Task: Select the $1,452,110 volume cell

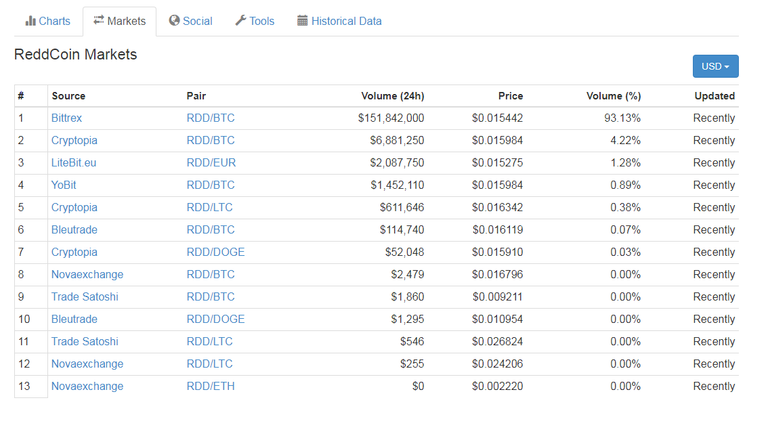Action: 397,185
